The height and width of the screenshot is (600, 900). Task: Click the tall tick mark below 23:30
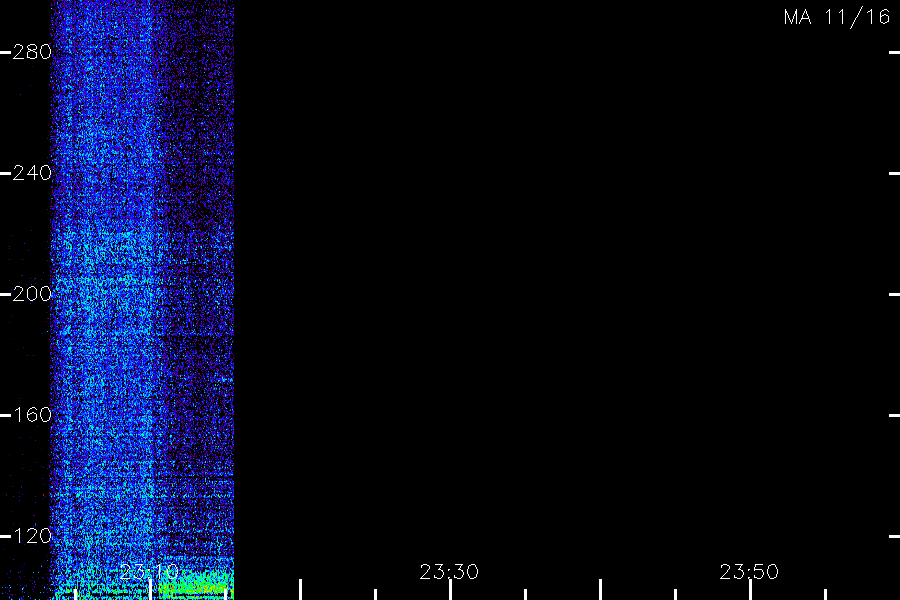coord(451,590)
